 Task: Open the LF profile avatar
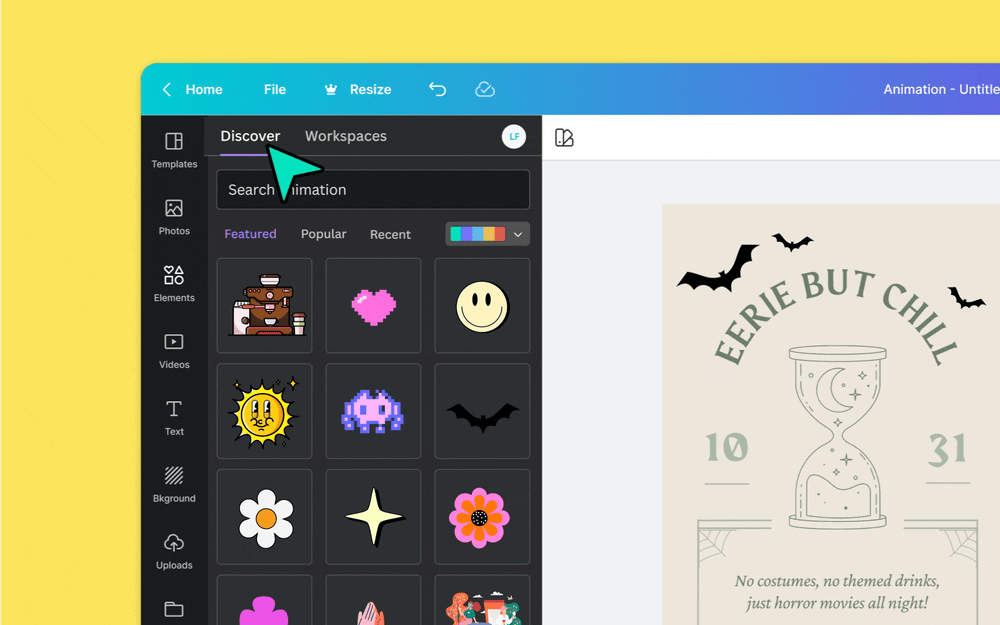click(514, 136)
